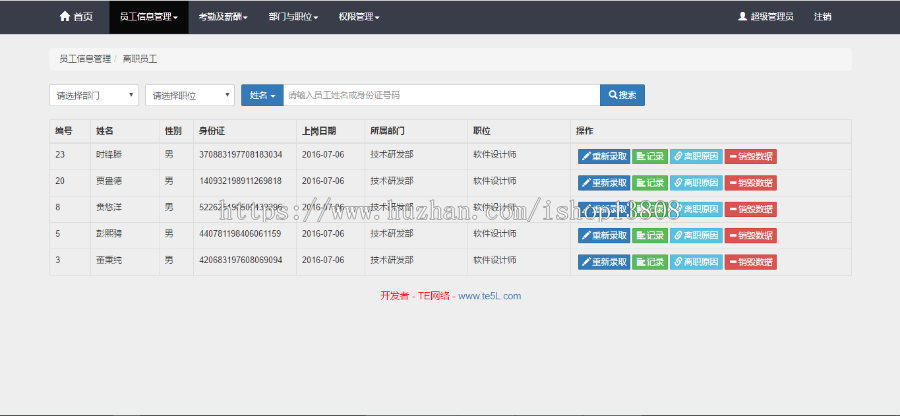Click 重新录取 for employee number 23

click(604, 157)
